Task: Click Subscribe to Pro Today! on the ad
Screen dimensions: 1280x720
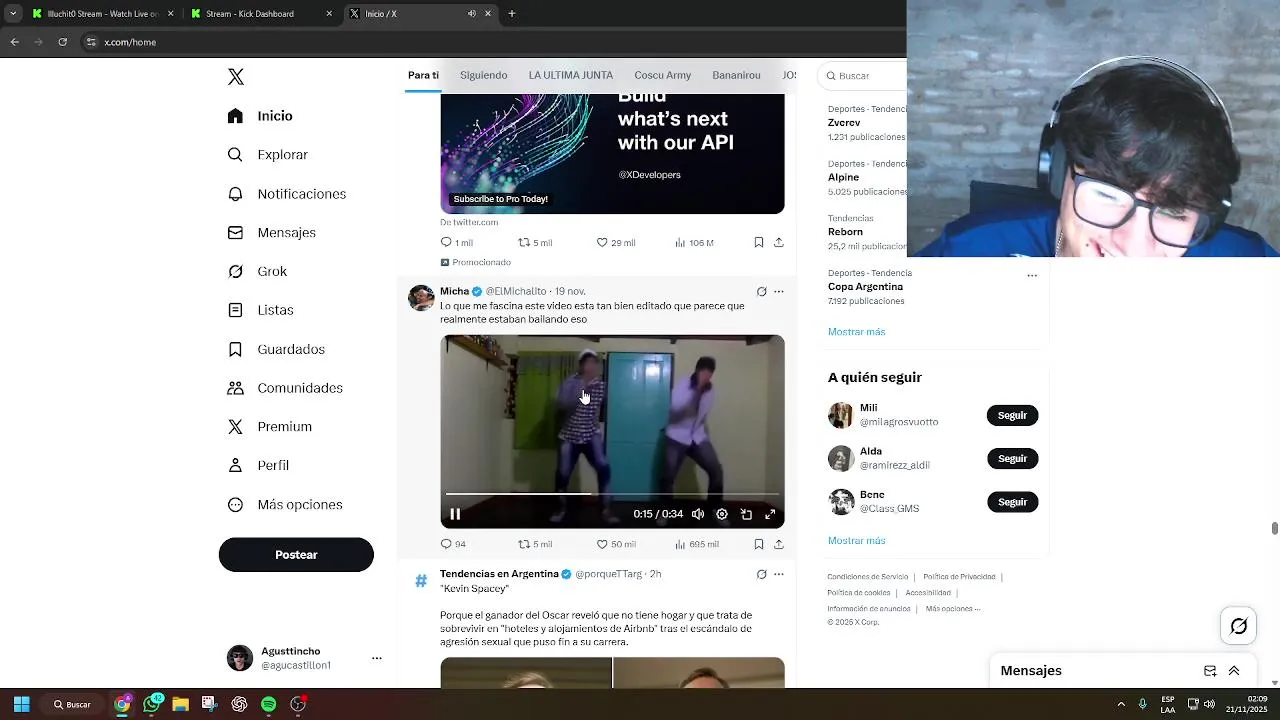Action: (500, 199)
